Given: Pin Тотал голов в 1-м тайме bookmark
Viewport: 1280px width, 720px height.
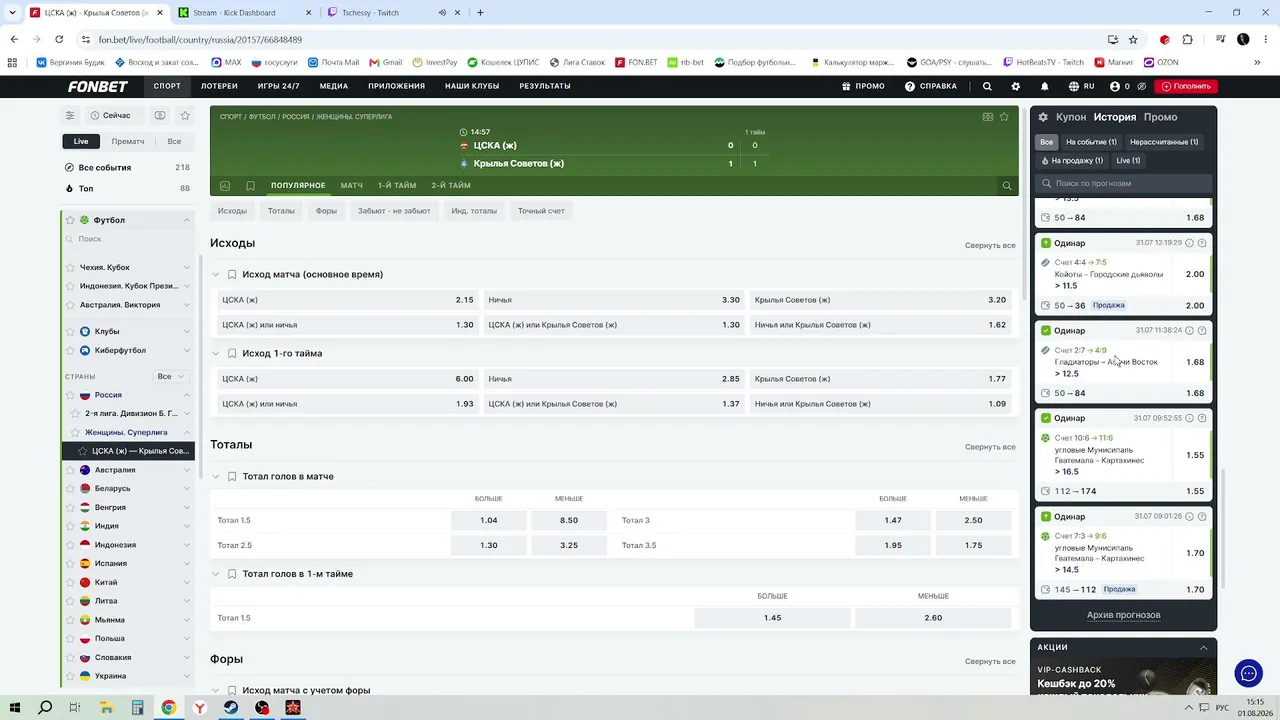Looking at the screenshot, I should (x=232, y=574).
